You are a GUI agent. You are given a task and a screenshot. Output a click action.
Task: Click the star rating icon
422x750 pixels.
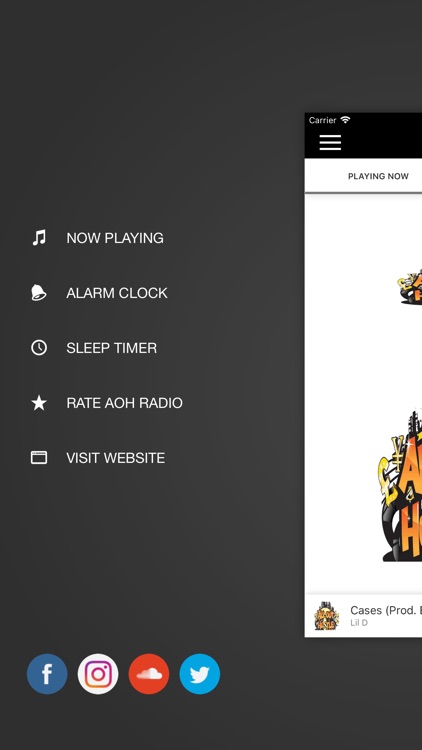(x=39, y=403)
